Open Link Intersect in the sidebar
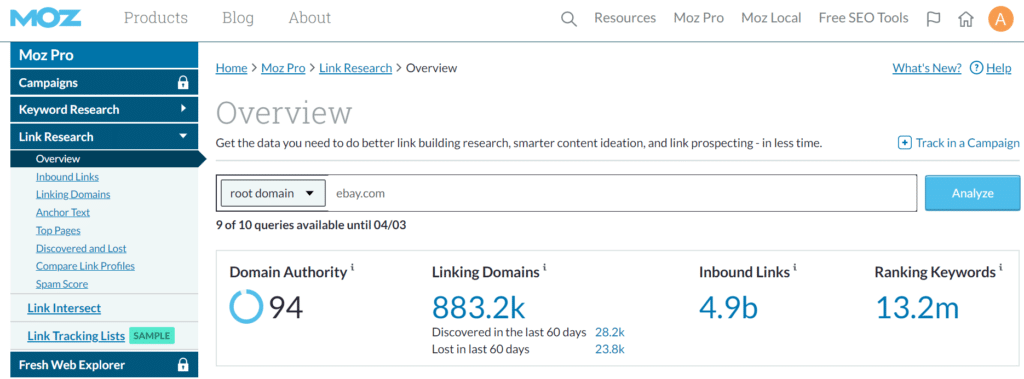 click(x=64, y=308)
